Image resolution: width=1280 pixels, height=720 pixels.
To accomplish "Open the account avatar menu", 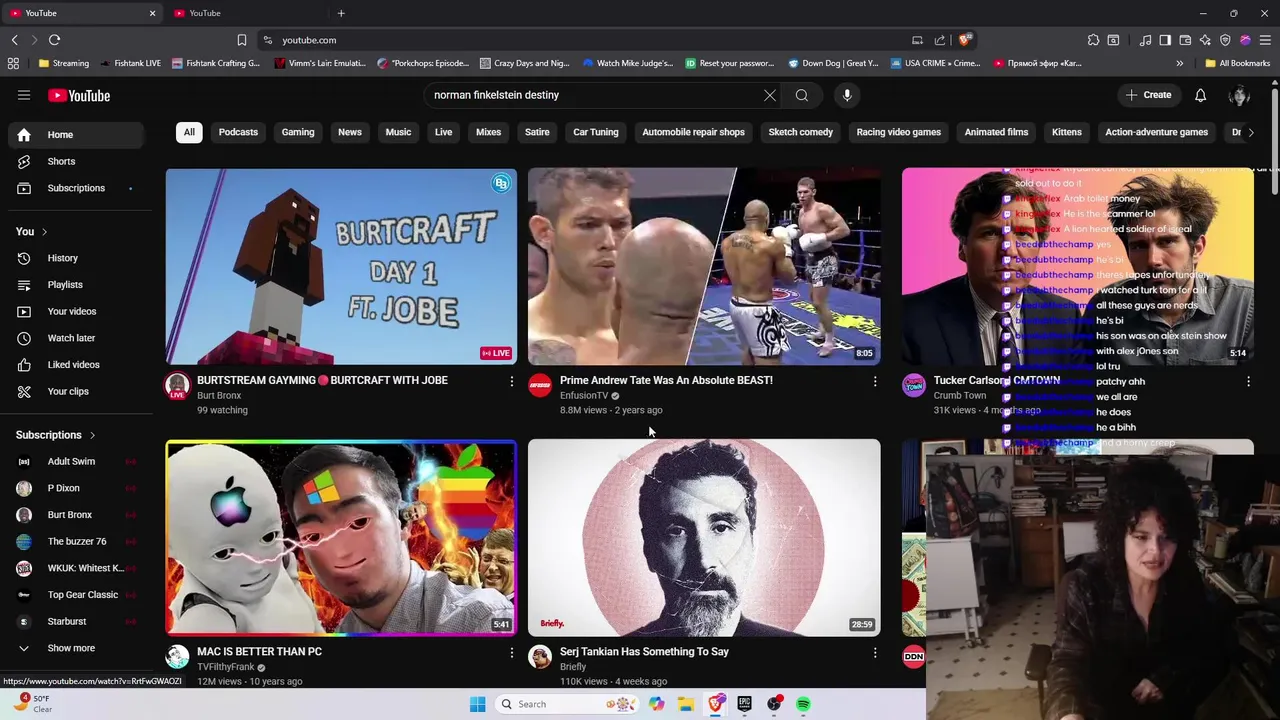I will tap(1240, 95).
